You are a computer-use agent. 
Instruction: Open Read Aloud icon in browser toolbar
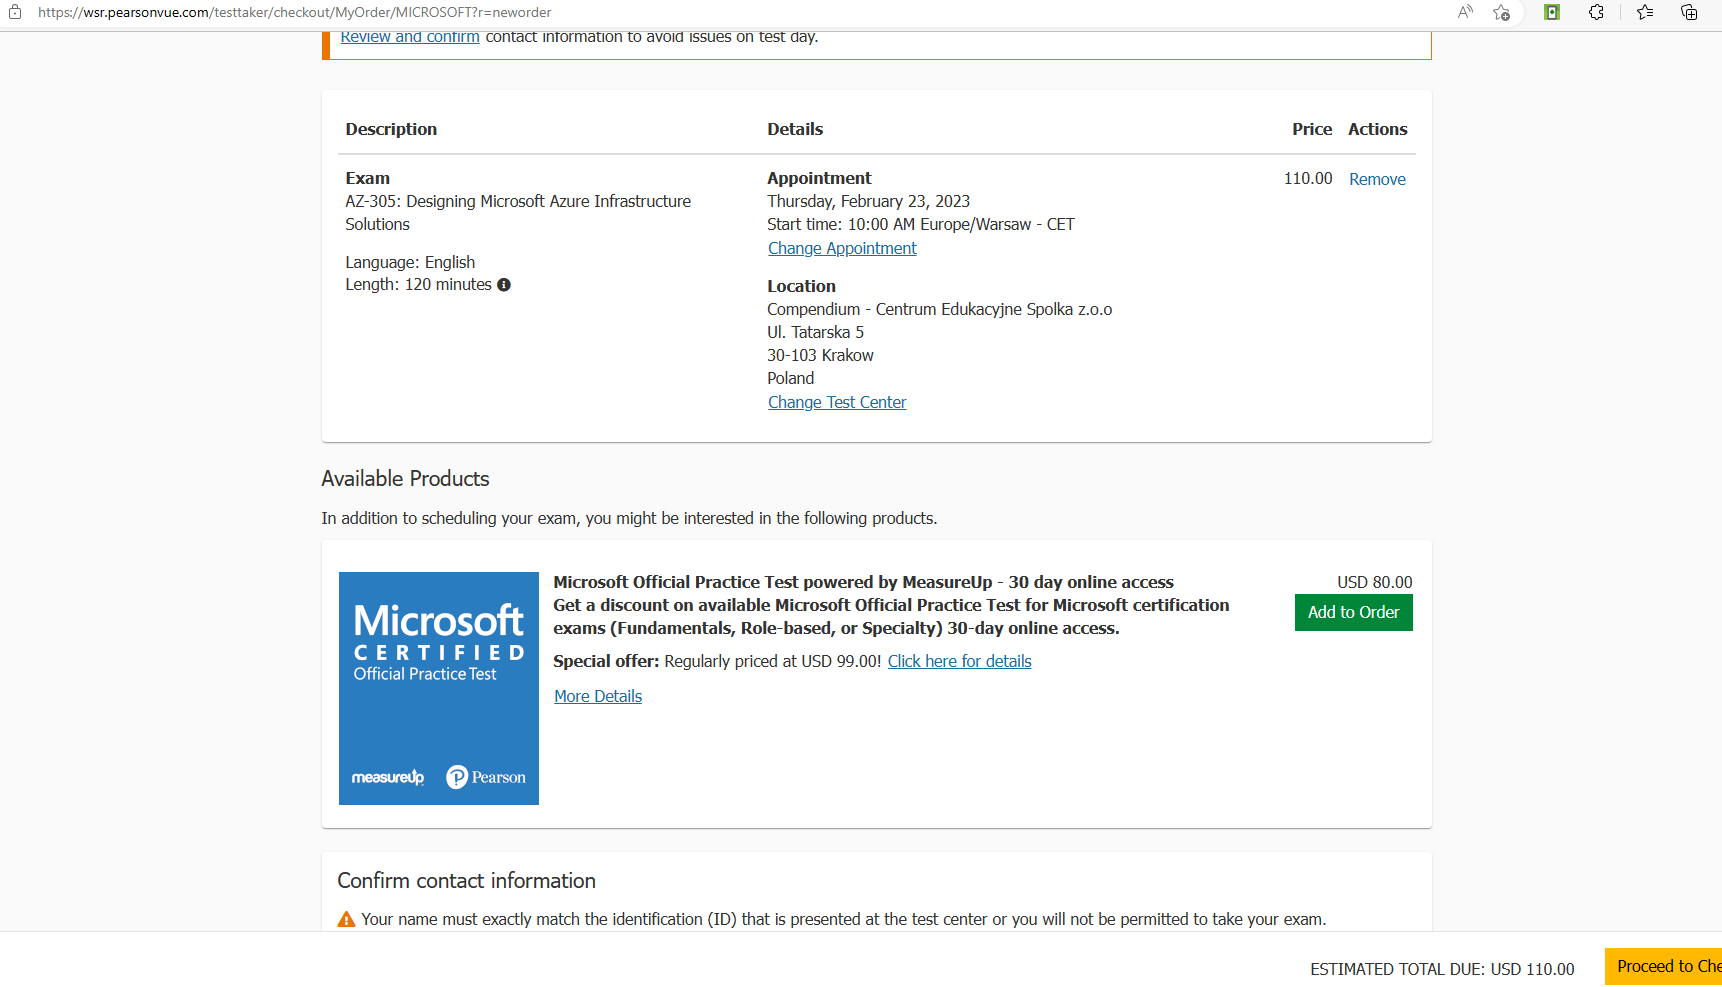(x=1465, y=12)
